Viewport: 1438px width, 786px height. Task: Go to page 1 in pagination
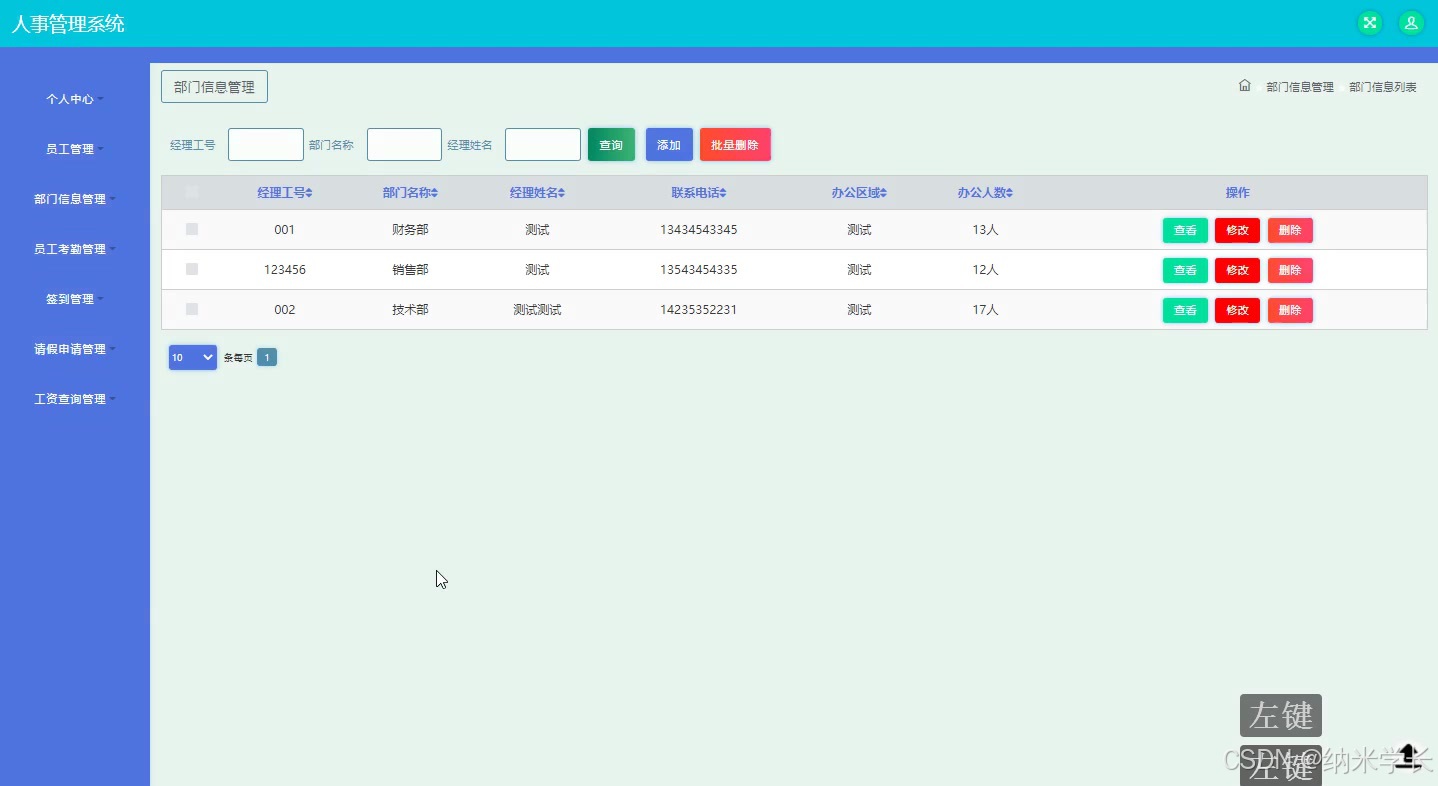click(267, 357)
